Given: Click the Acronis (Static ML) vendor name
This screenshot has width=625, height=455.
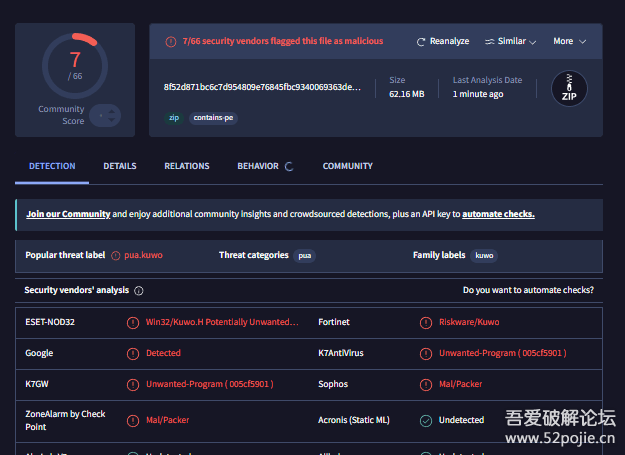Looking at the screenshot, I should pos(354,420).
